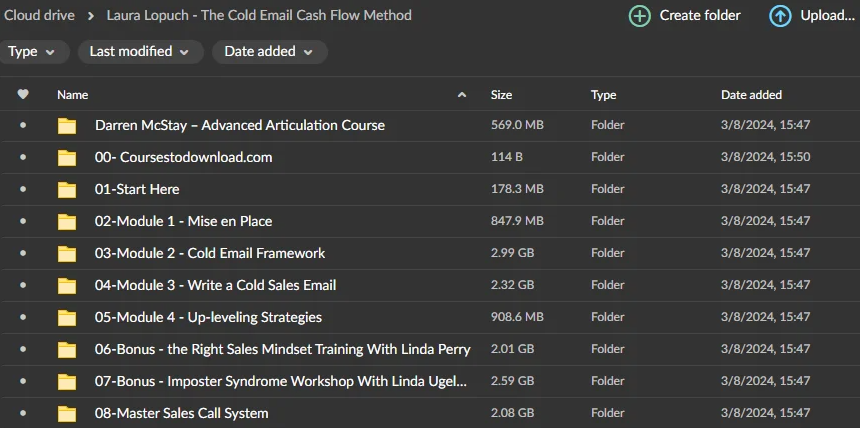The width and height of the screenshot is (860, 428).
Task: Sort by Date added column header
Action: (x=751, y=95)
